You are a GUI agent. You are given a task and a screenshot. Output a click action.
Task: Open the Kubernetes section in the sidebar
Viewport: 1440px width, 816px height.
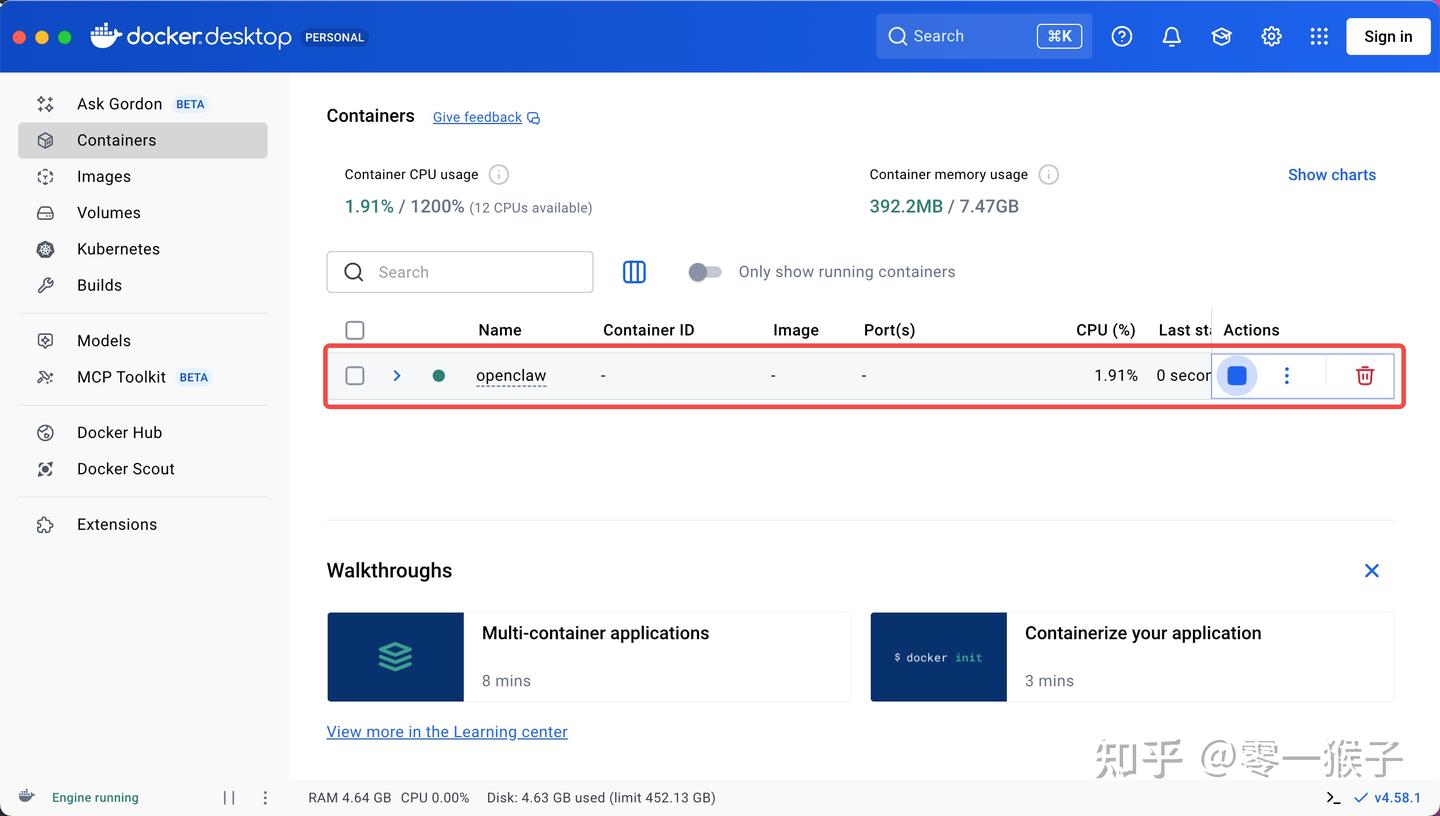coord(118,248)
